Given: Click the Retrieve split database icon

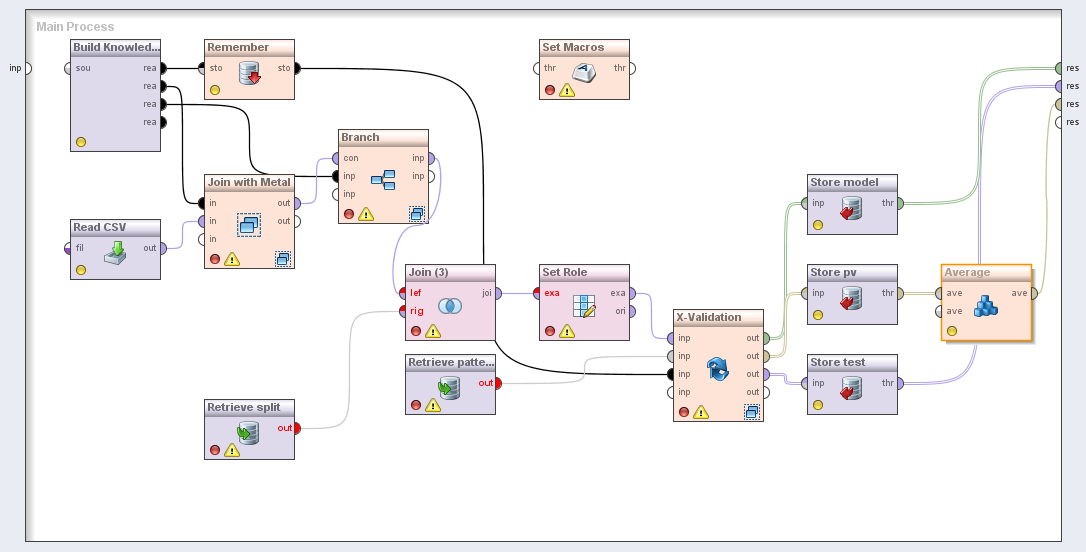Looking at the screenshot, I should coord(248,432).
